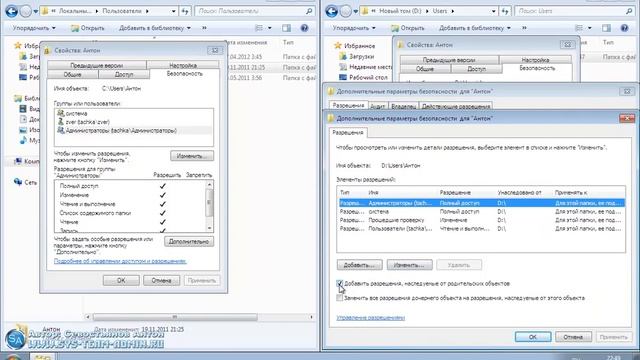Open view options dropdown arrow in right Explorer
Screen dimensions: 640x360
pos(589,28)
